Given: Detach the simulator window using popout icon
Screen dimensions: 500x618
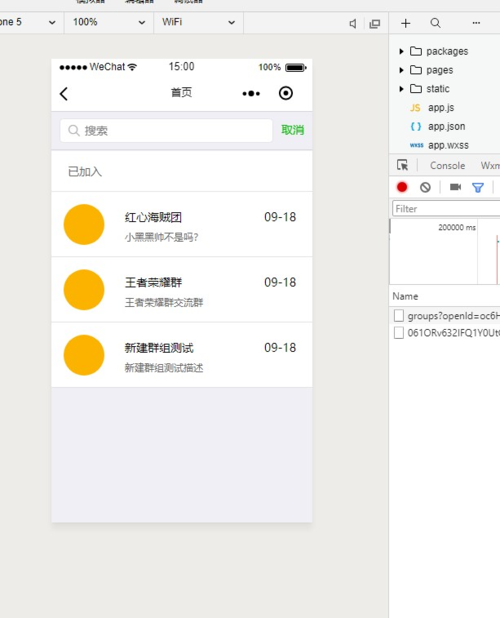Looking at the screenshot, I should tap(375, 24).
